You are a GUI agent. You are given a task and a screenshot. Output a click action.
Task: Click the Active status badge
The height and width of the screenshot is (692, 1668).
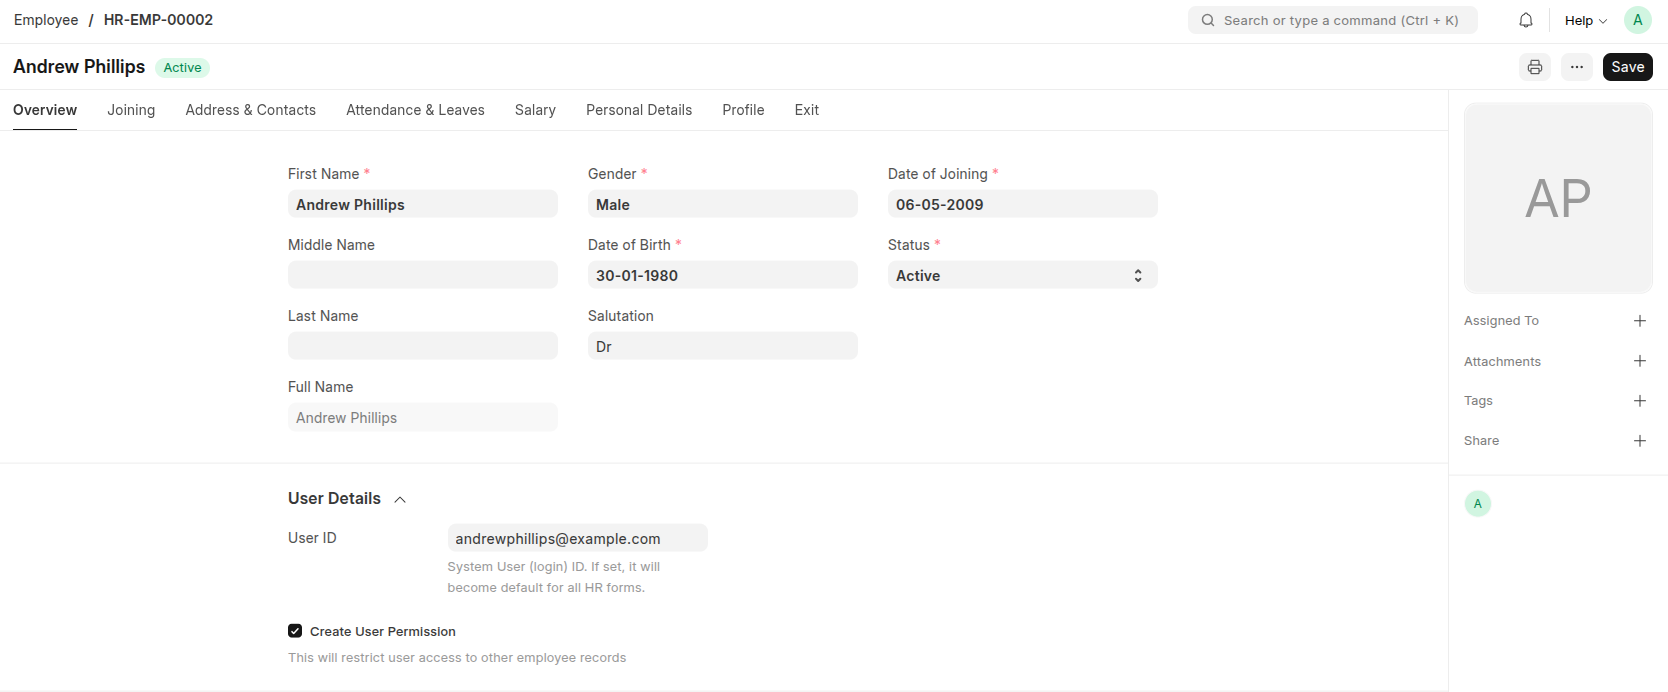point(183,67)
